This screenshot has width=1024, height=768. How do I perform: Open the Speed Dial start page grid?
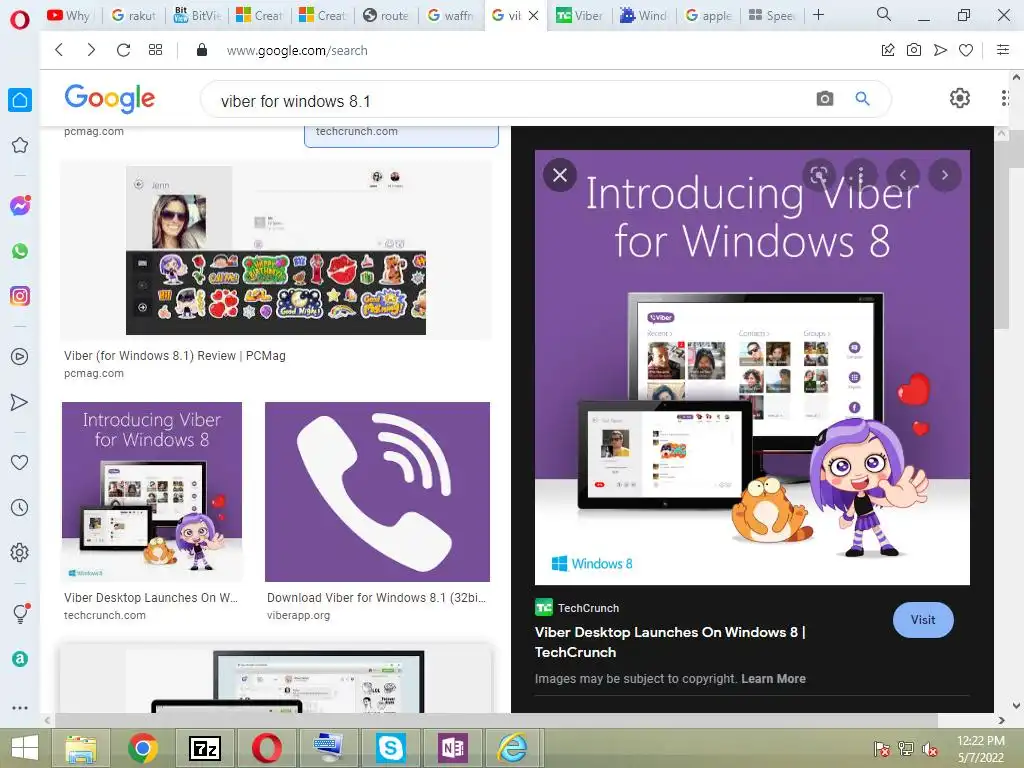[x=155, y=50]
